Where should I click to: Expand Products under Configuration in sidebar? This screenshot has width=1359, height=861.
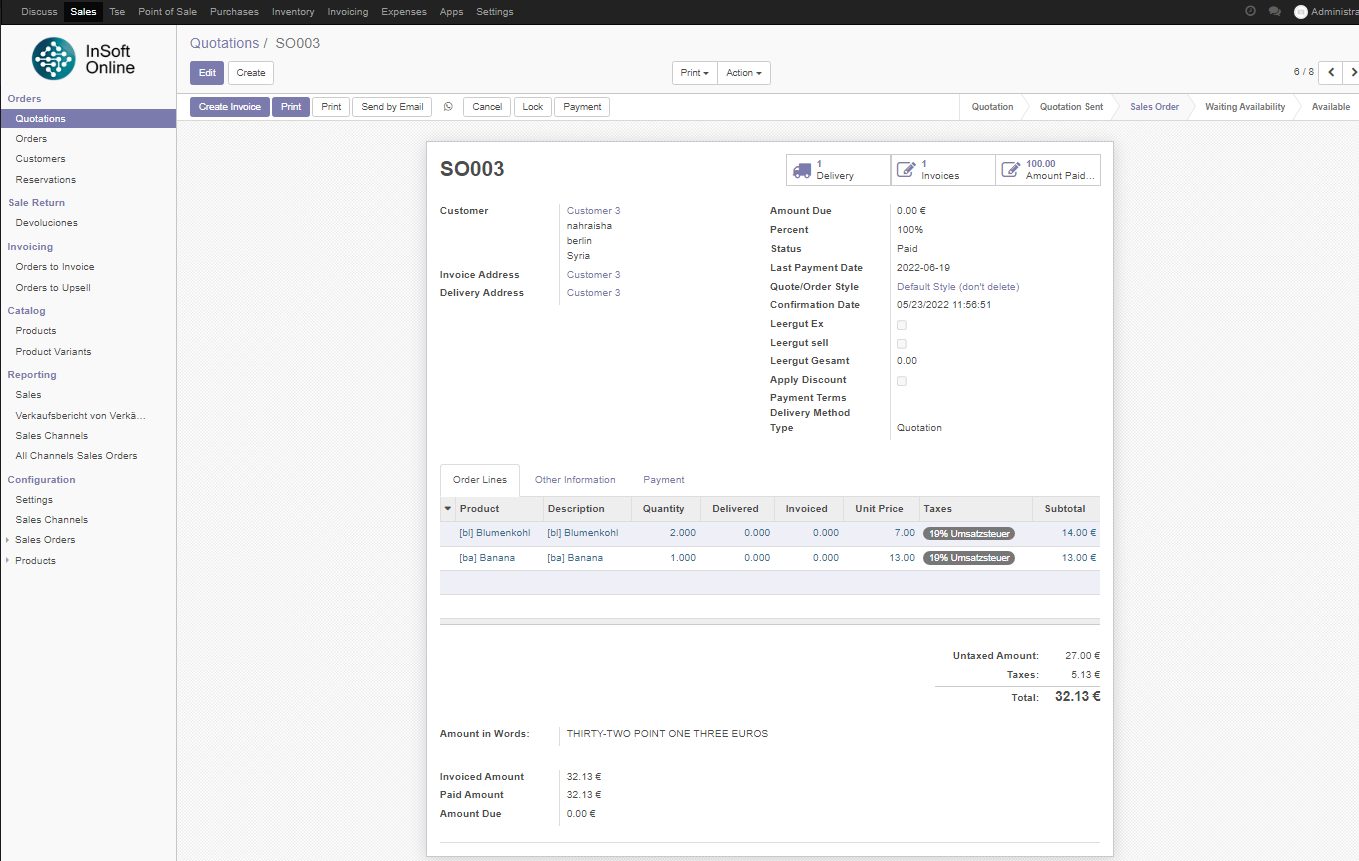(35, 561)
